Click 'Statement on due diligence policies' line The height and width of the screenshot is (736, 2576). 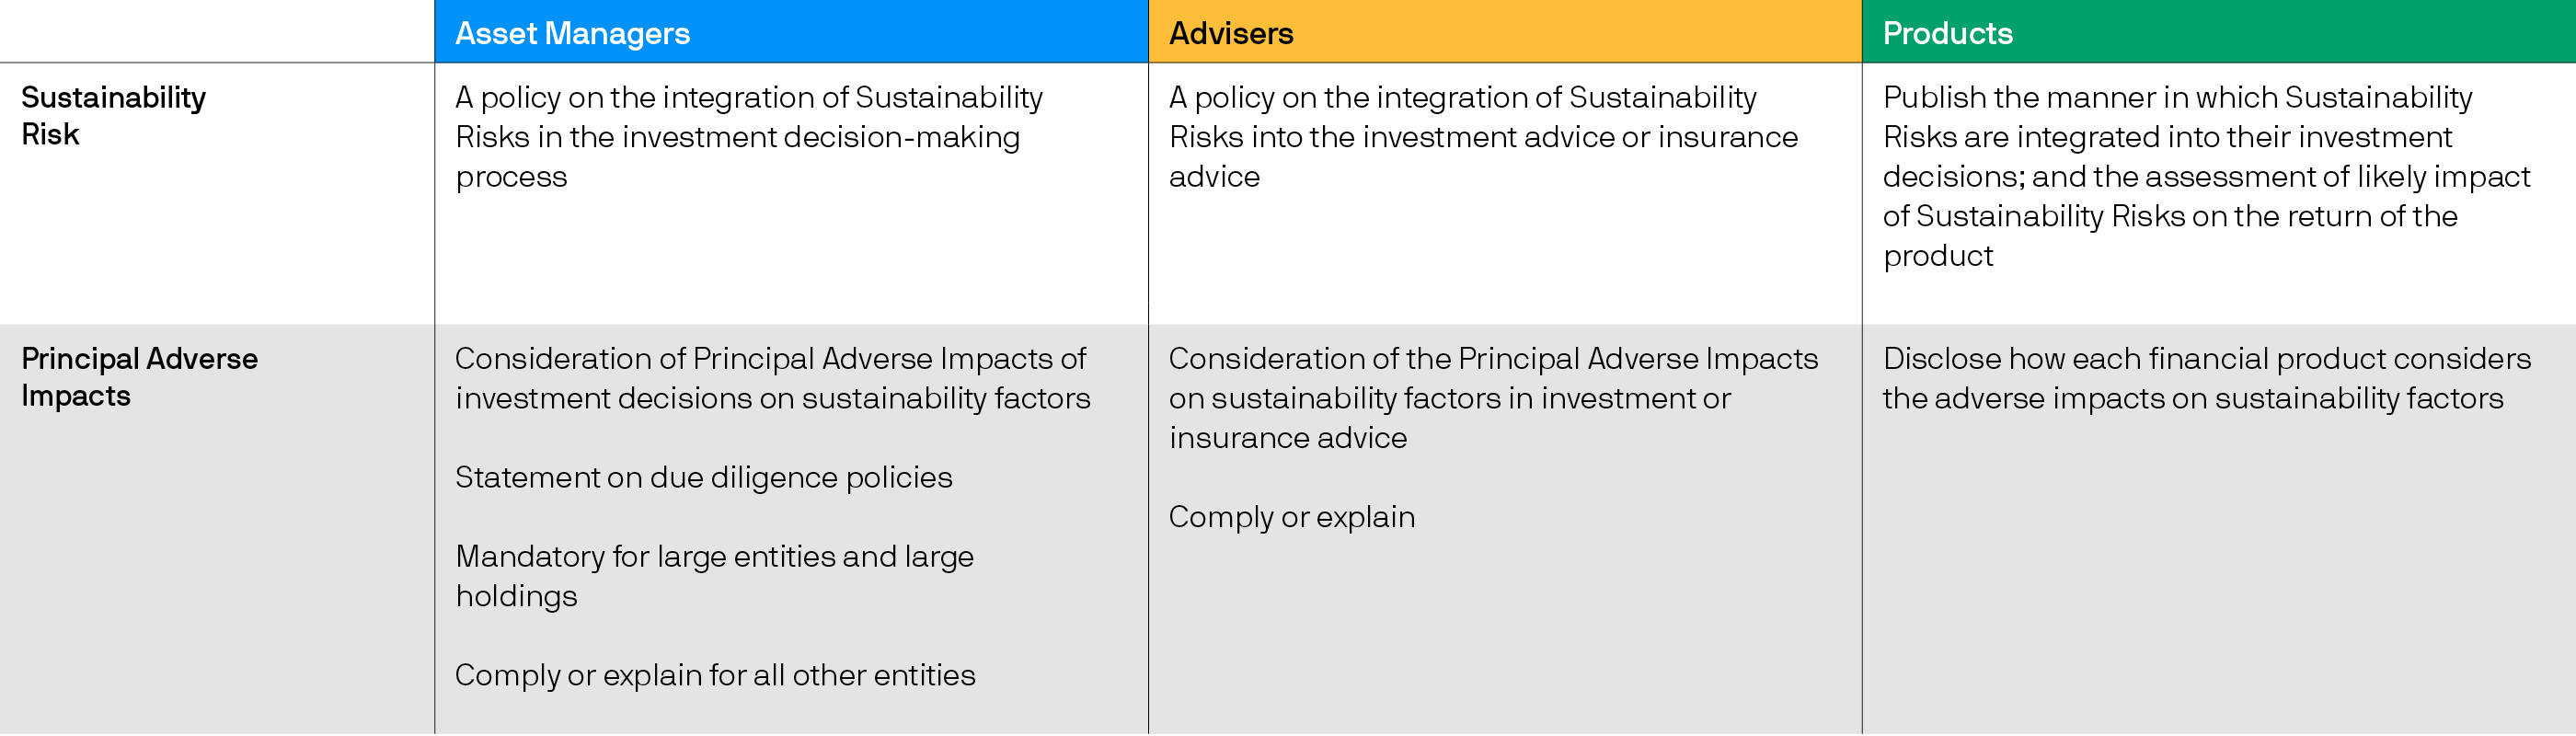[x=703, y=478]
